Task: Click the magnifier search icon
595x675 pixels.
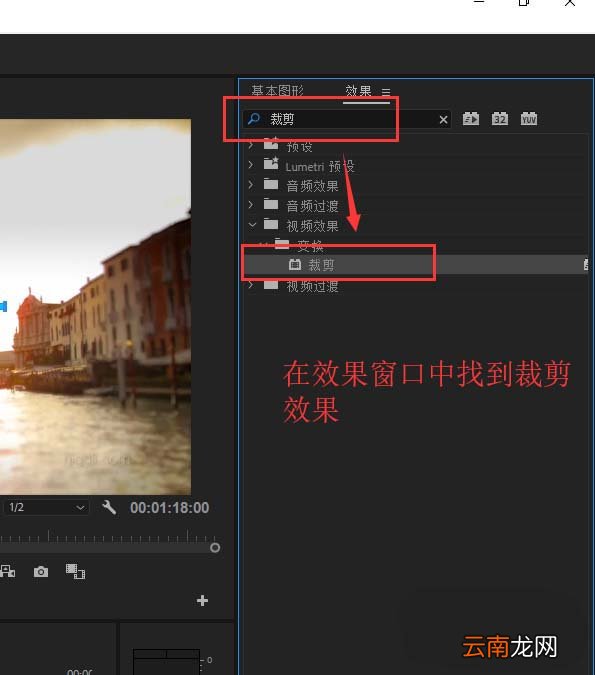Action: click(x=254, y=118)
